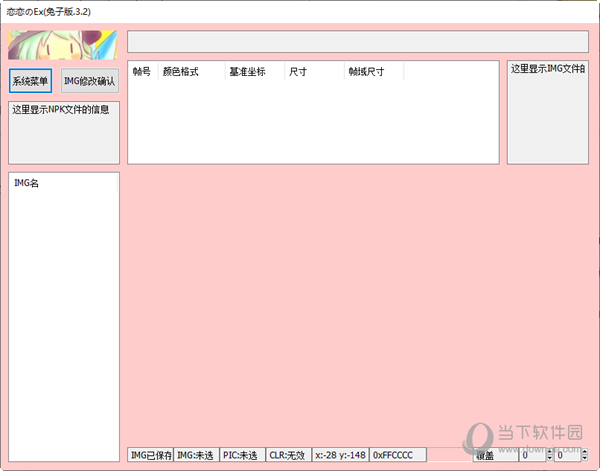Click the NPK file information panel
The width and height of the screenshot is (600, 471).
coord(64,131)
